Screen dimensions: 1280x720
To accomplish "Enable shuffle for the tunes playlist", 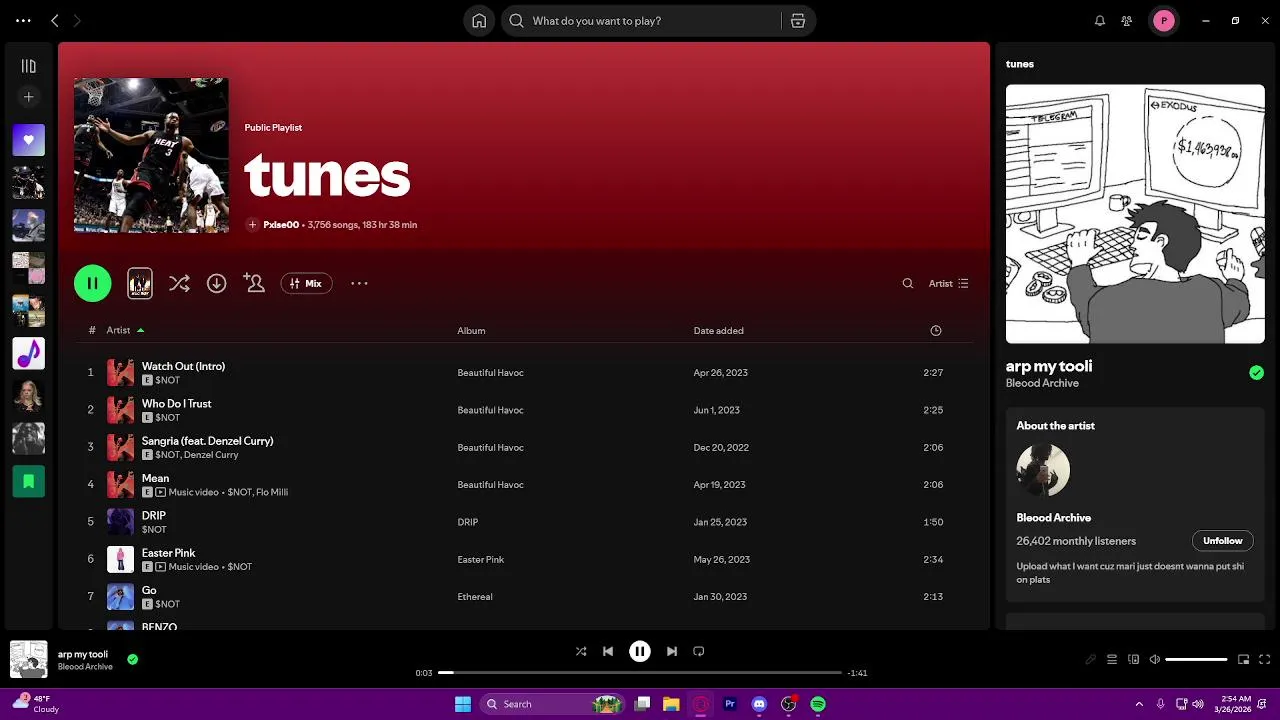I will point(179,284).
